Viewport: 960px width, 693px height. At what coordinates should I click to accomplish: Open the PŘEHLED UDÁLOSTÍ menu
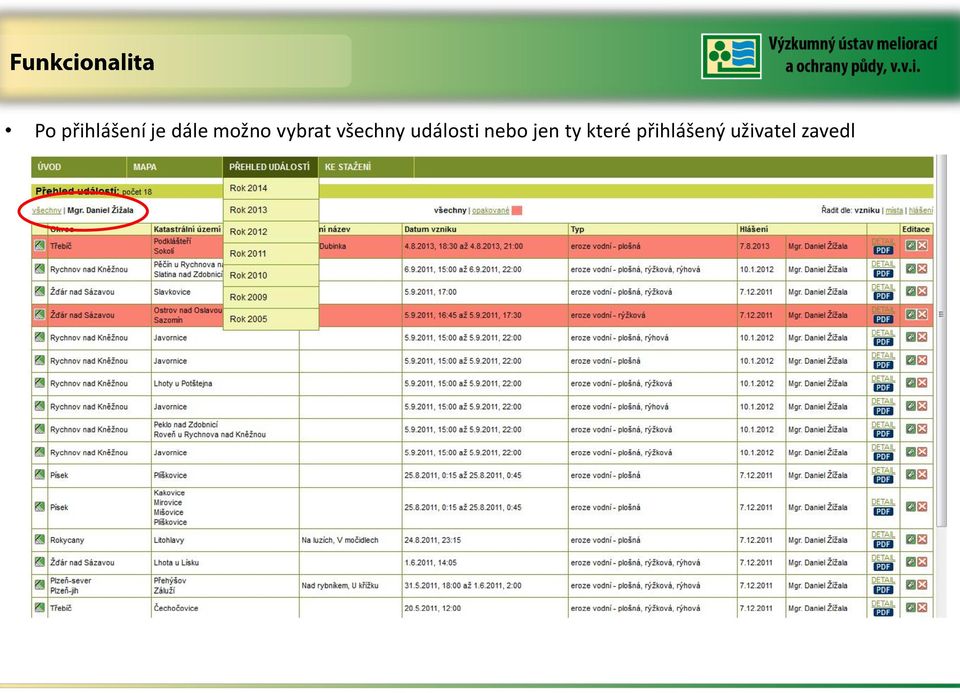pos(270,167)
